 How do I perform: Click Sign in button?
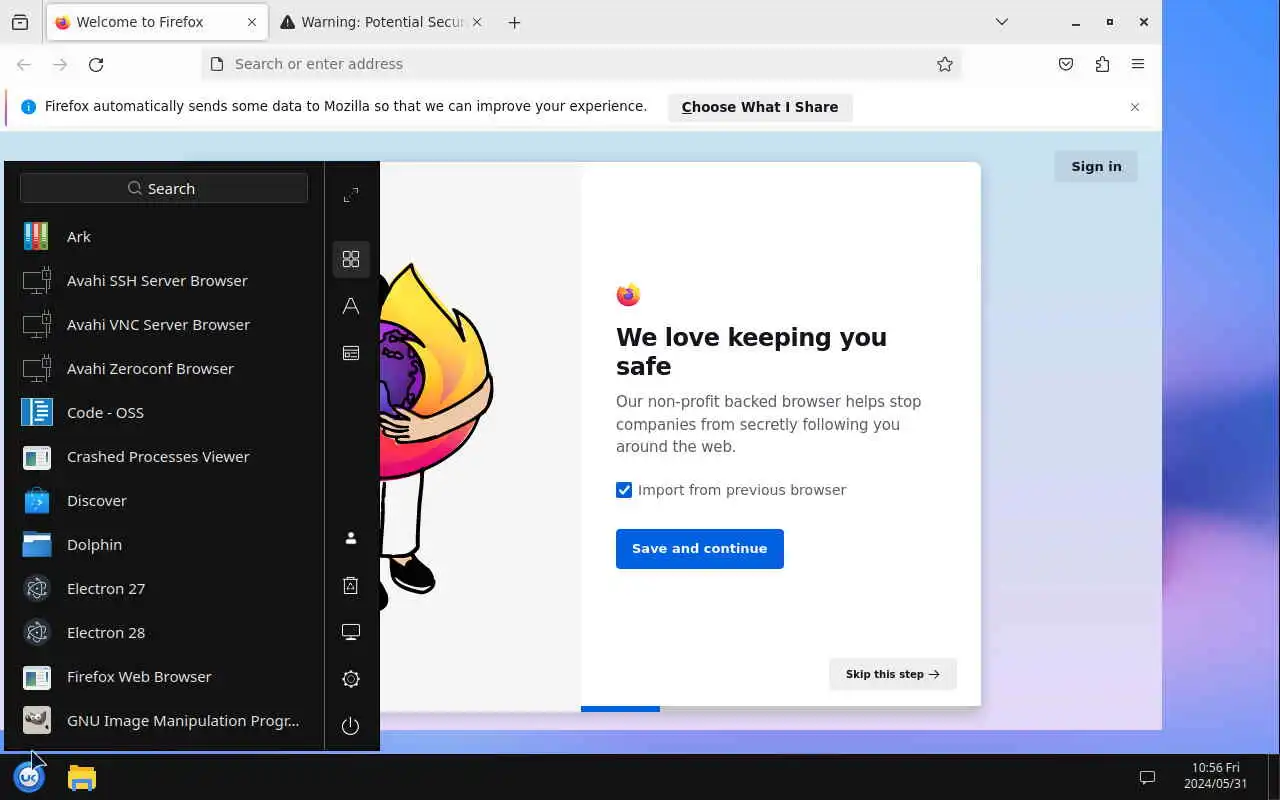[1096, 167]
